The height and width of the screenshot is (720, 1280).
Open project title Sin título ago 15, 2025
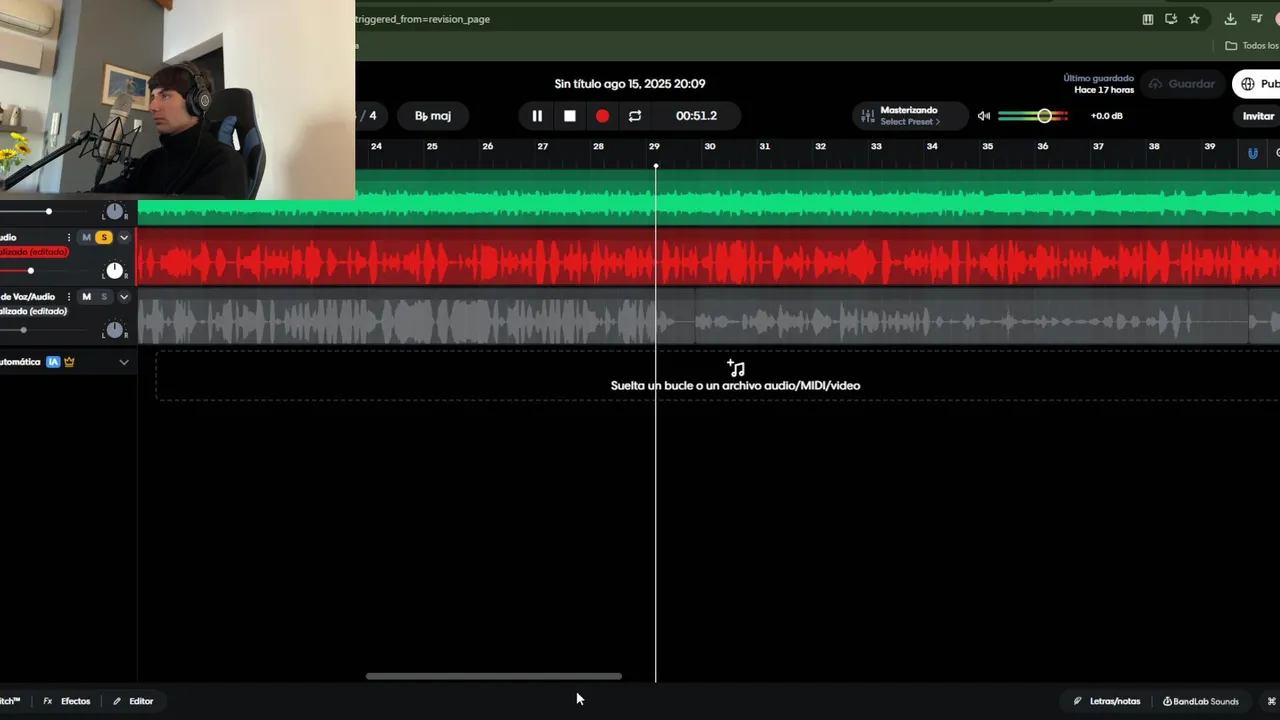(630, 84)
